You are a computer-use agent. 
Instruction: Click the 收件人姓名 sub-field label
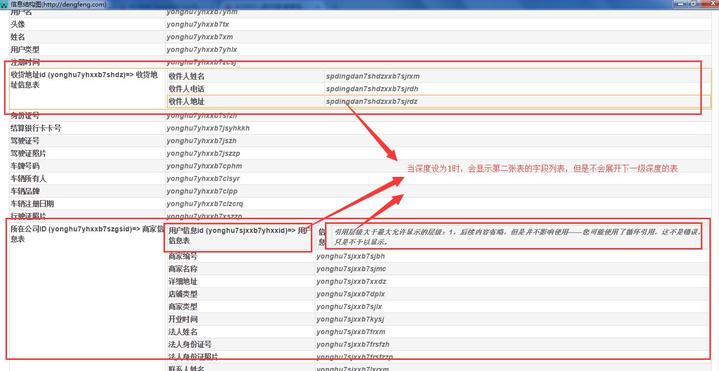[x=186, y=76]
